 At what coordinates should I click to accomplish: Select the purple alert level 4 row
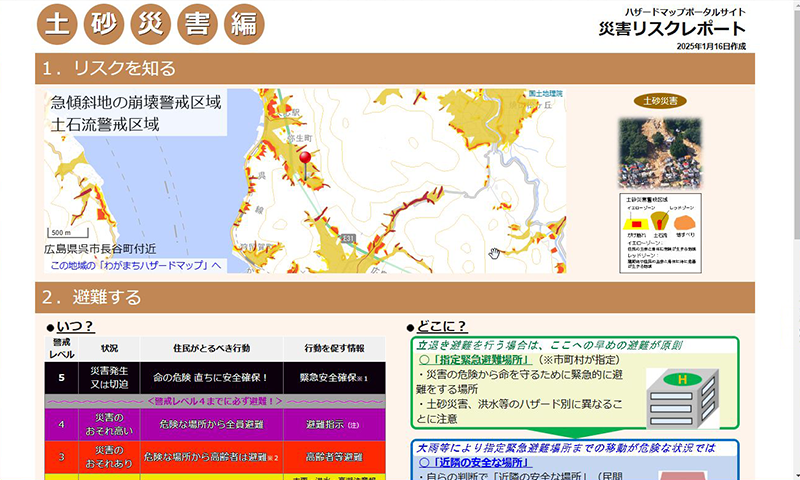pyautogui.click(x=215, y=424)
